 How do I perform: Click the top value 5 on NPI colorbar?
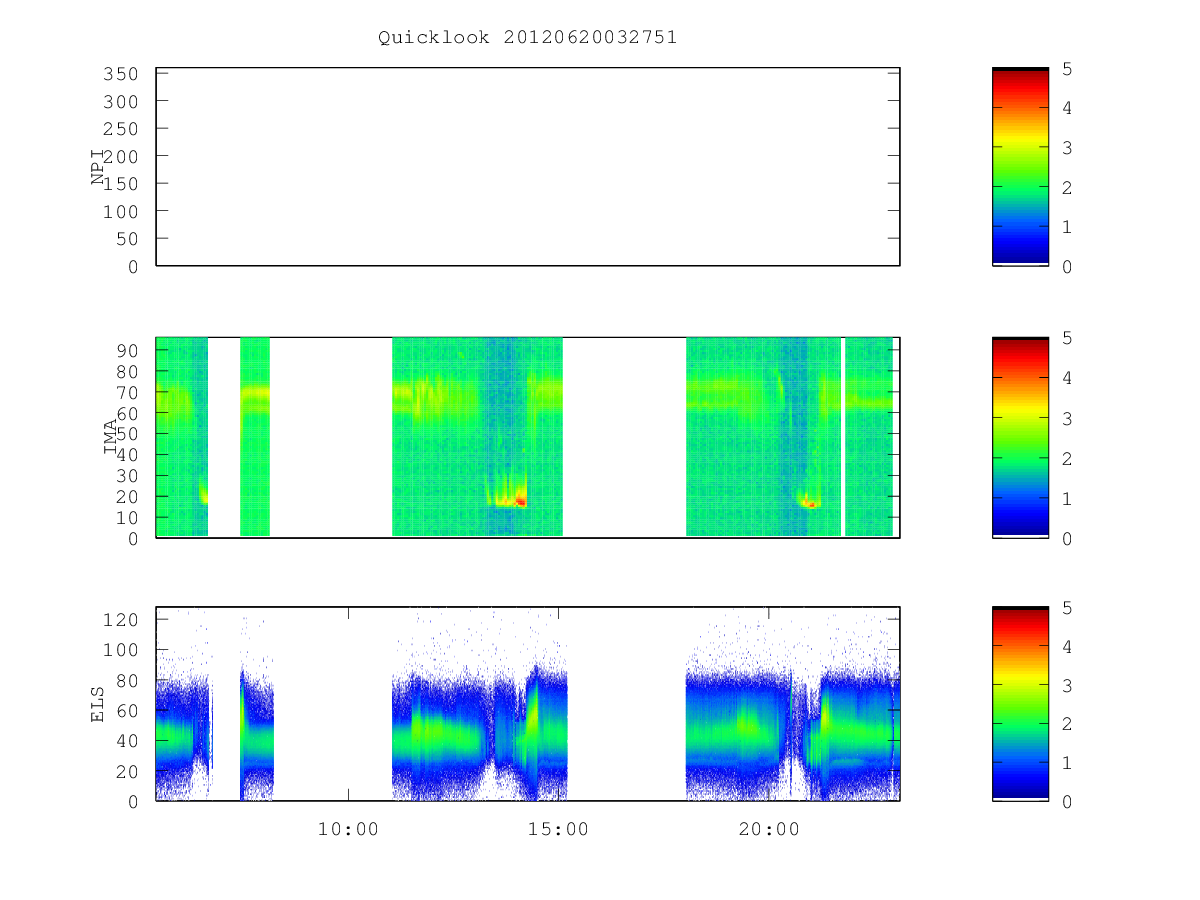tap(1068, 69)
